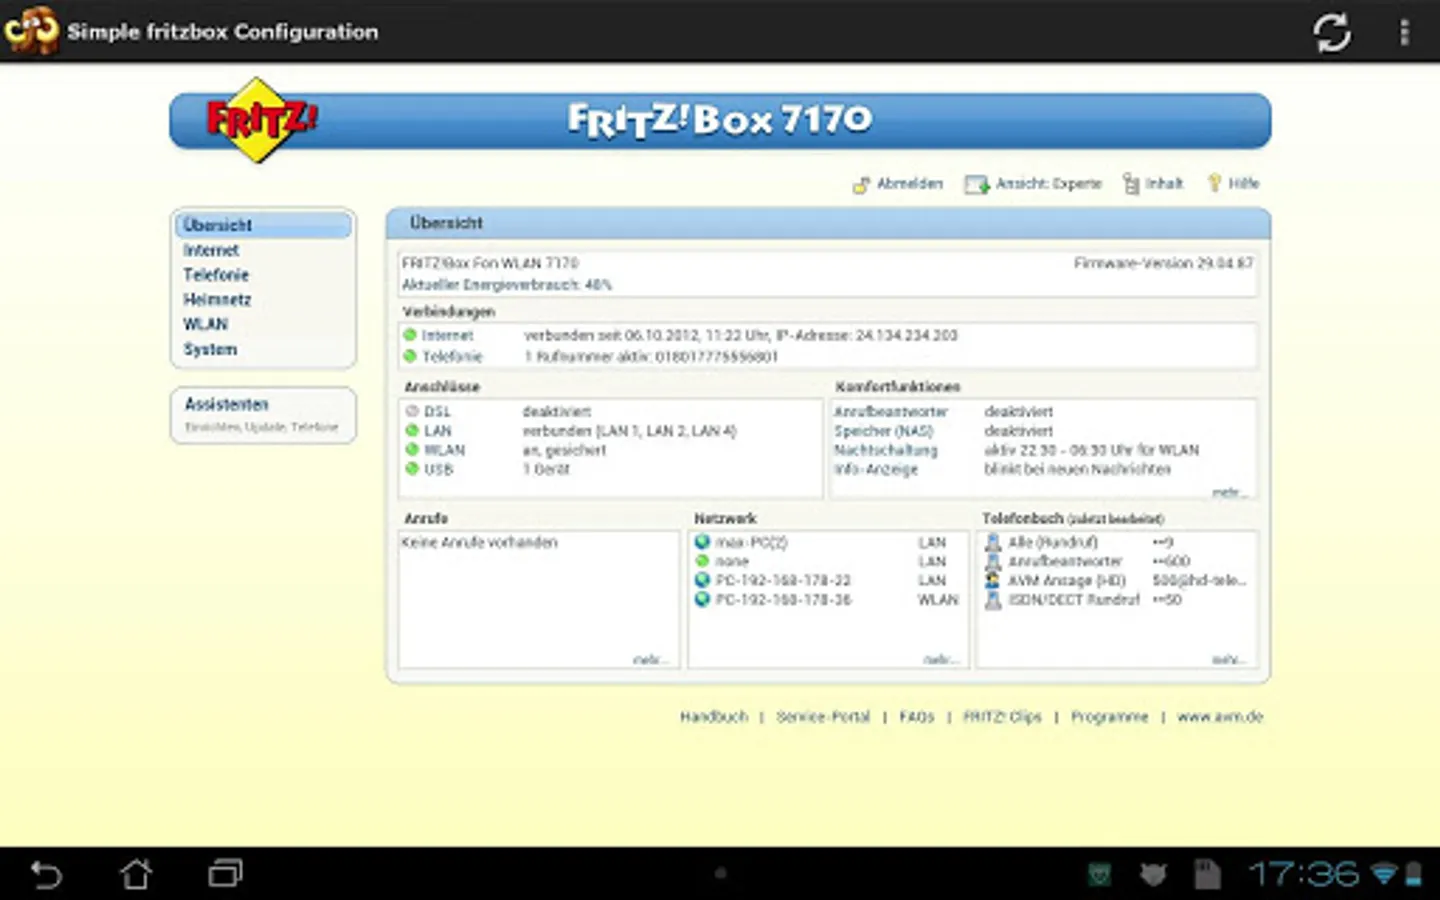The image size is (1440, 900).
Task: Tap the recent apps button
Action: tap(225, 874)
